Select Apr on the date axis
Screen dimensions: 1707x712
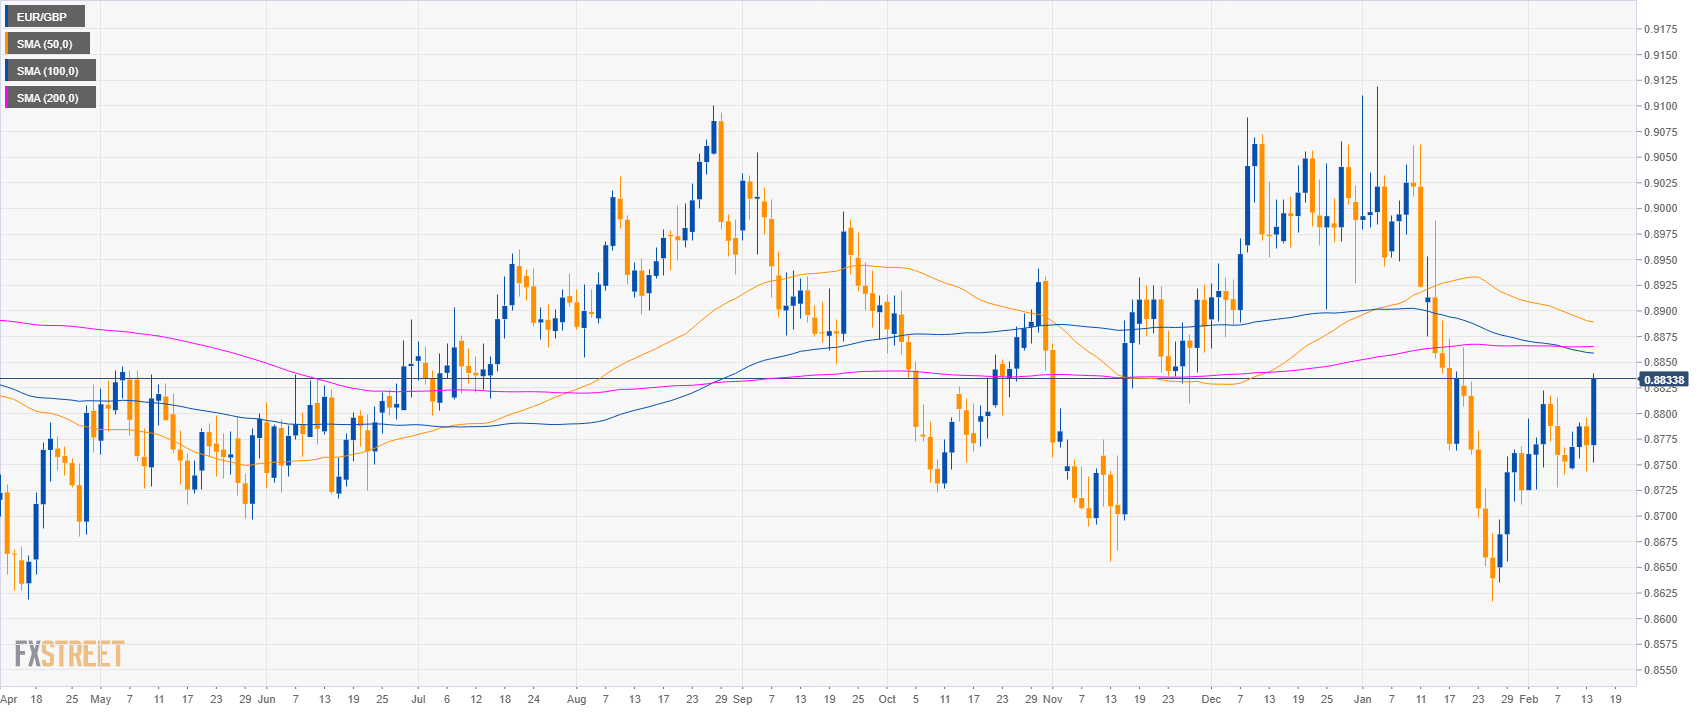[x=9, y=699]
